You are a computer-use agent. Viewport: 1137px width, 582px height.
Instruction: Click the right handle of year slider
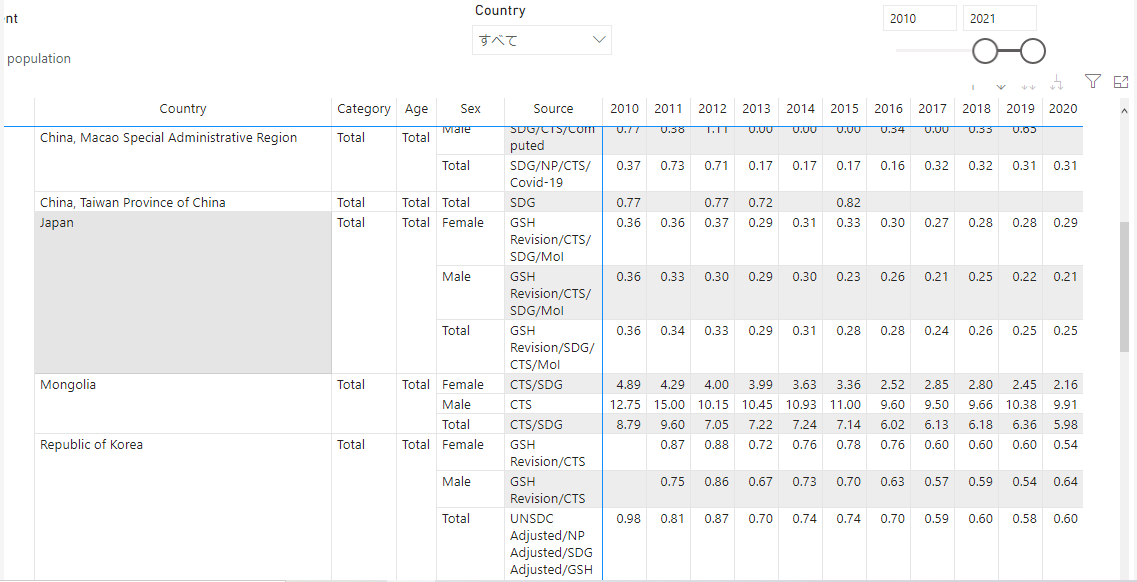[1033, 50]
